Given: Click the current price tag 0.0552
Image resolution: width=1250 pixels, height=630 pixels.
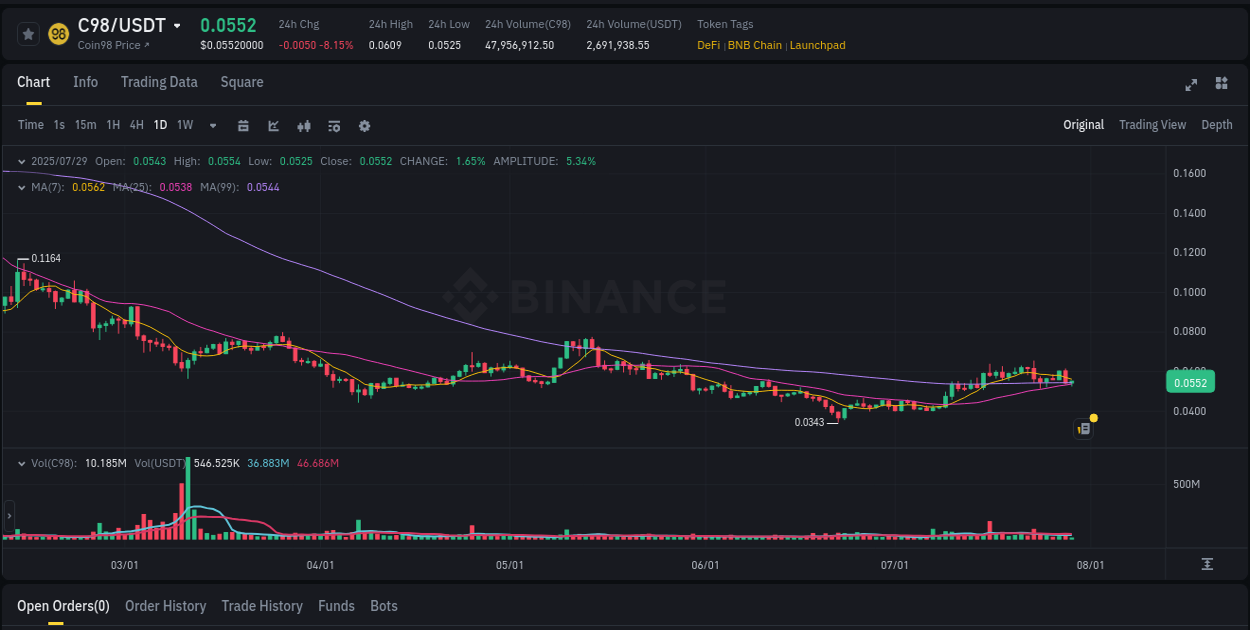Looking at the screenshot, I should 1190,381.
